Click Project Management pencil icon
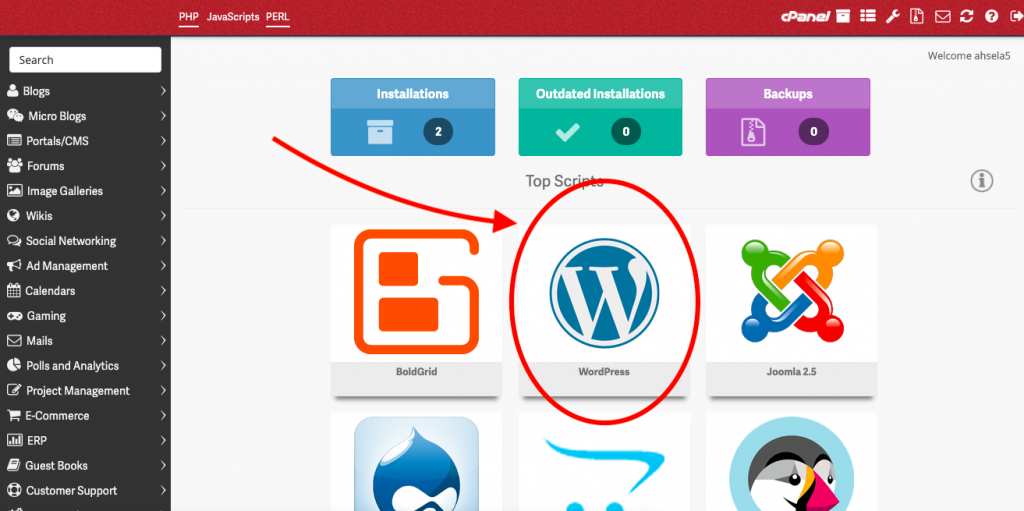 coord(14,390)
